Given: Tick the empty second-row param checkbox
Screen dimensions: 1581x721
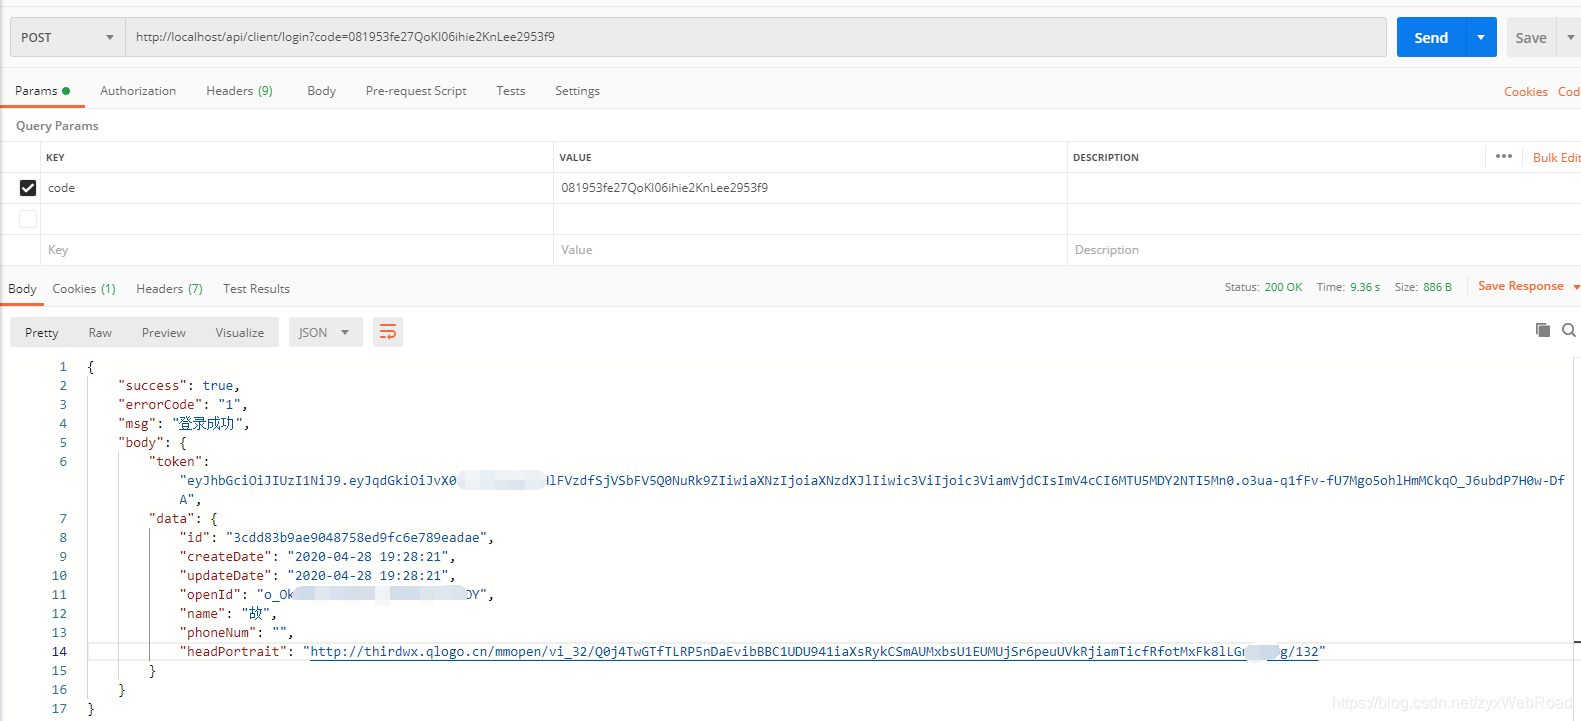Looking at the screenshot, I should [28, 219].
